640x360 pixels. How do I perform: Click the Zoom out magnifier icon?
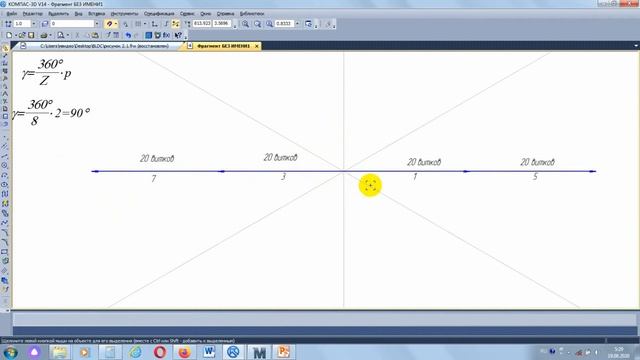[258, 24]
